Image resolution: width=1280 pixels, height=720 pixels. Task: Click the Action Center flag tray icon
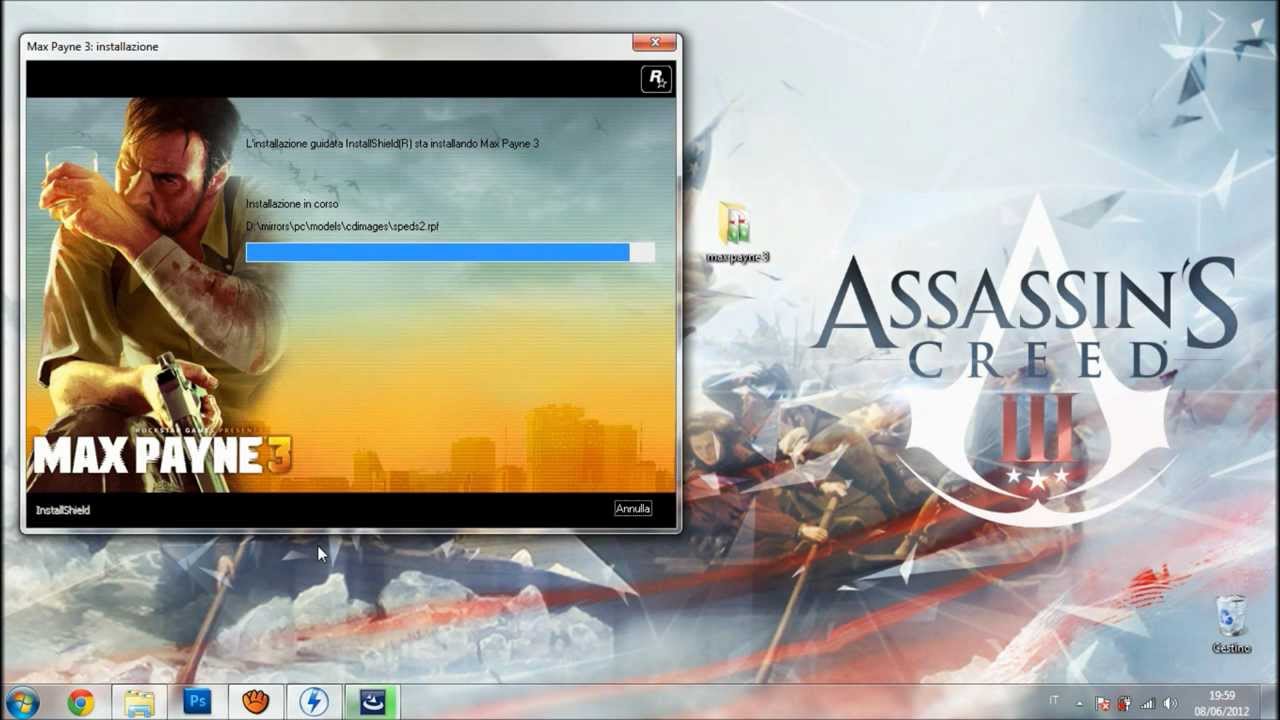tap(1102, 704)
